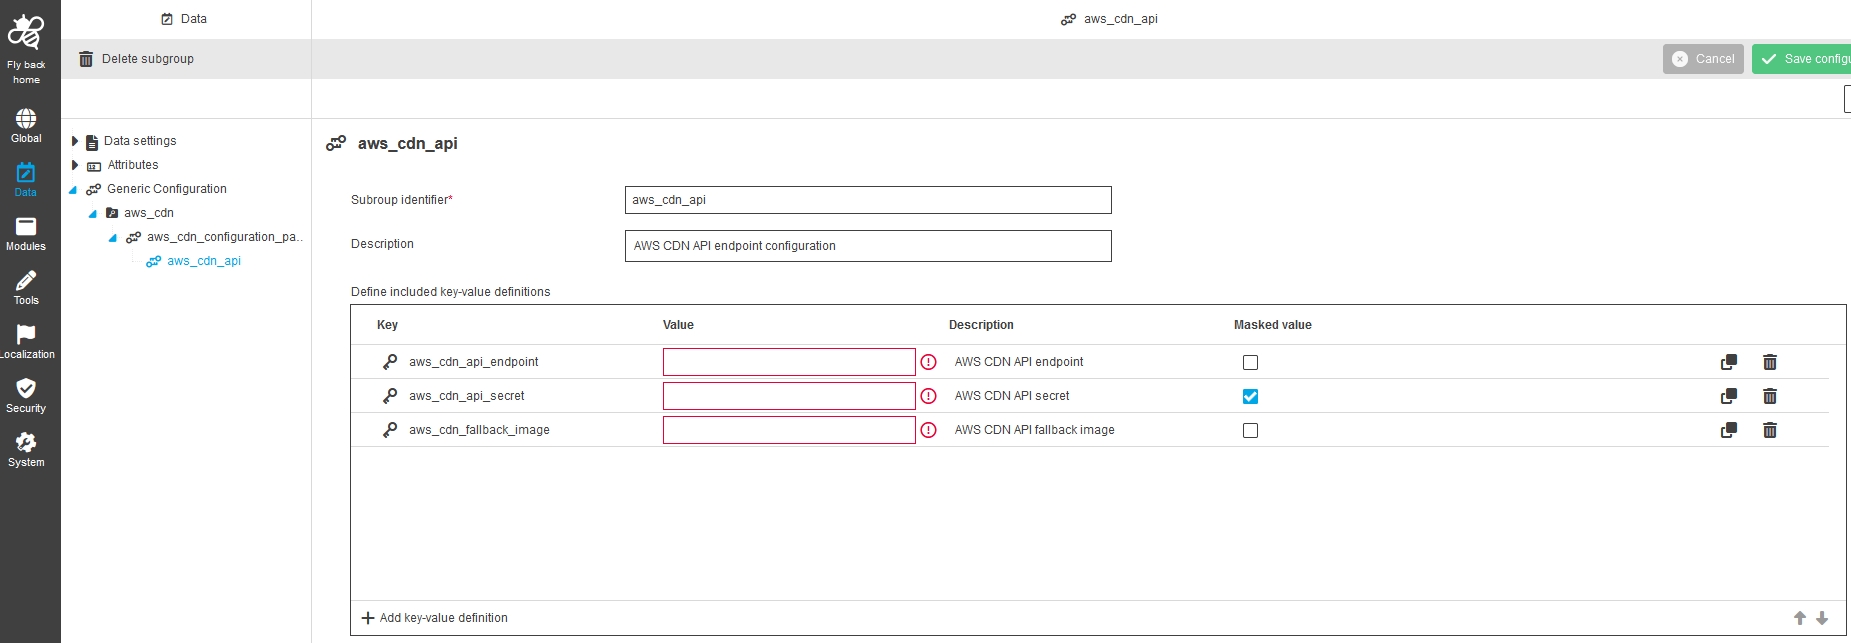
Task: Delete the aws_cdn_fallback_image row via trash
Action: pyautogui.click(x=1769, y=430)
